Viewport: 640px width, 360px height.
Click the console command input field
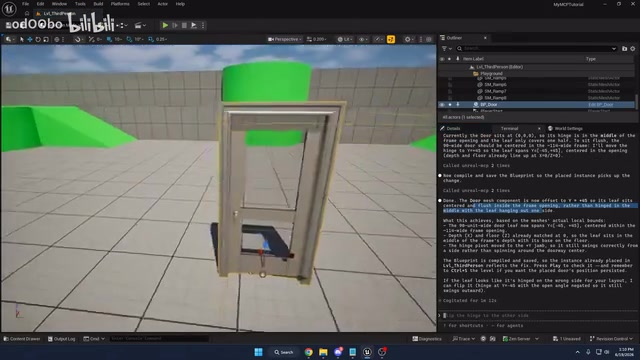(159, 339)
